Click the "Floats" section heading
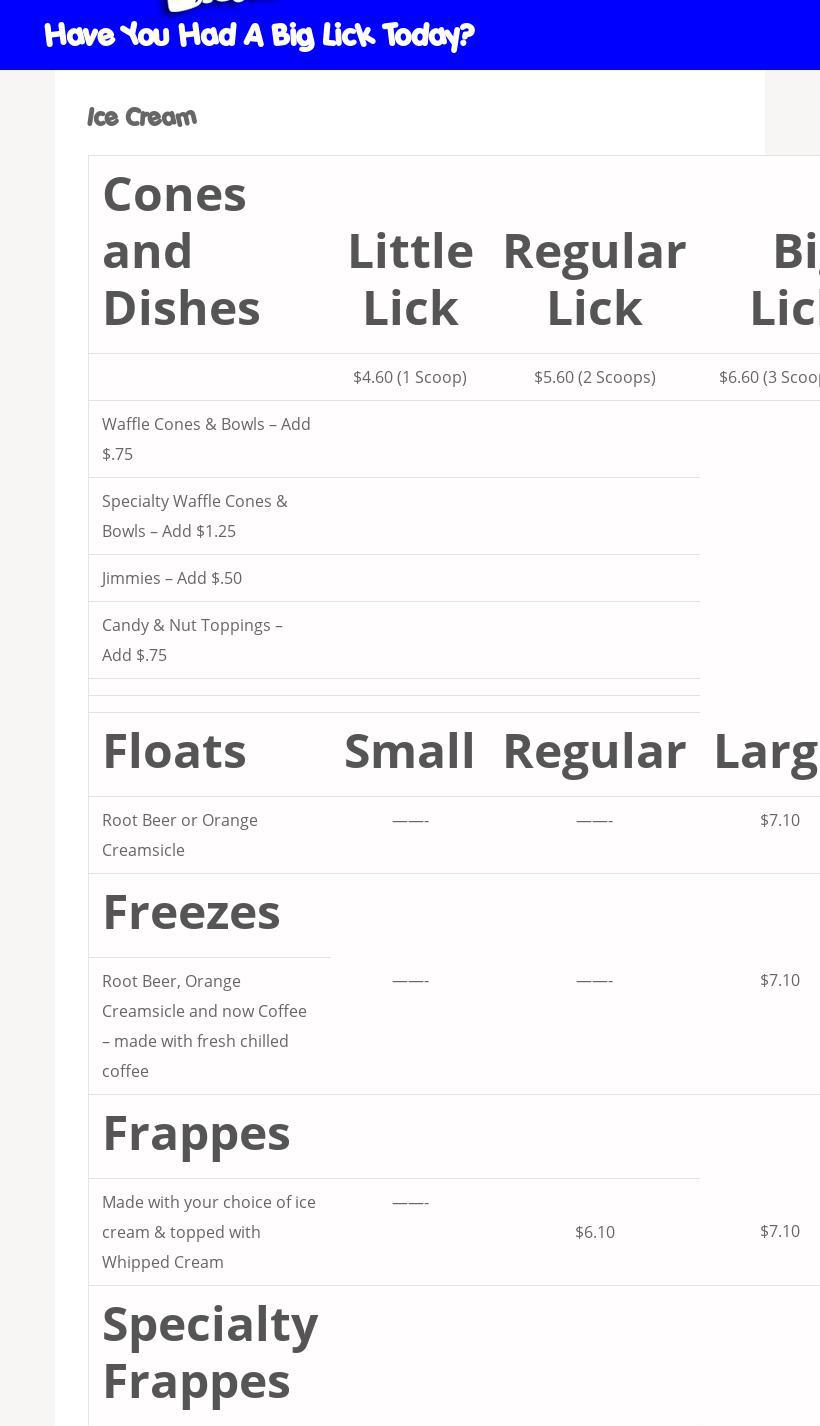820x1426 pixels. click(174, 750)
